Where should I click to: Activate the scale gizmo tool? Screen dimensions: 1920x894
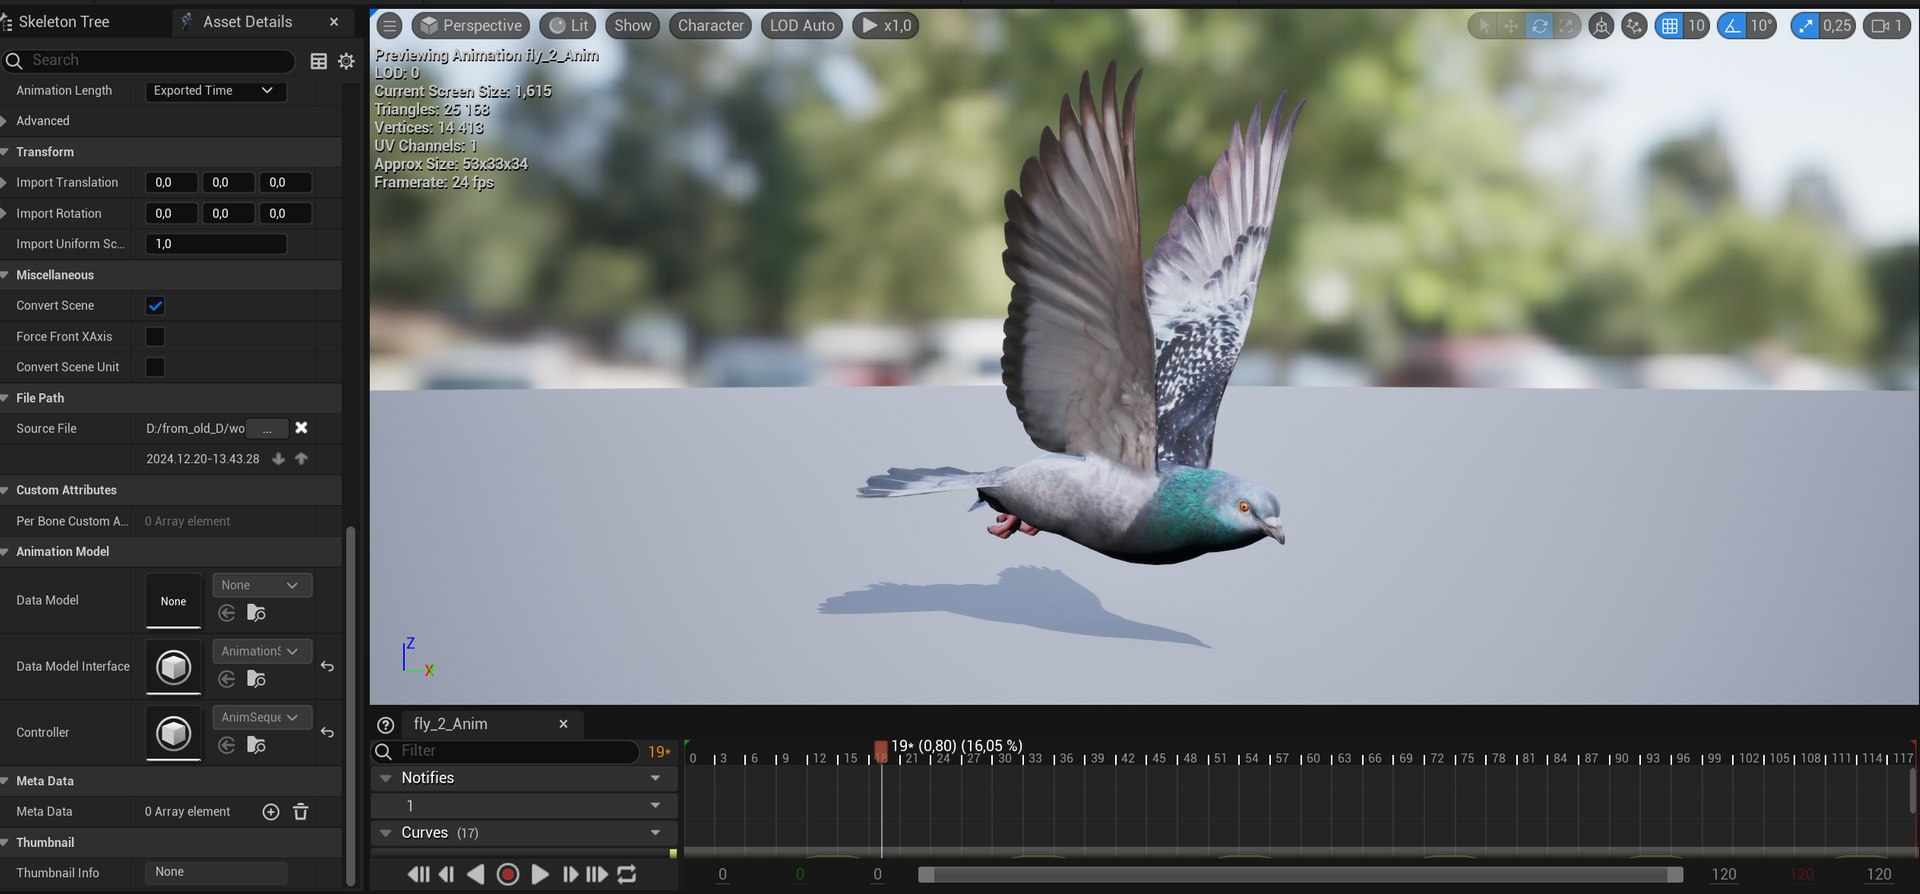pyautogui.click(x=1566, y=26)
